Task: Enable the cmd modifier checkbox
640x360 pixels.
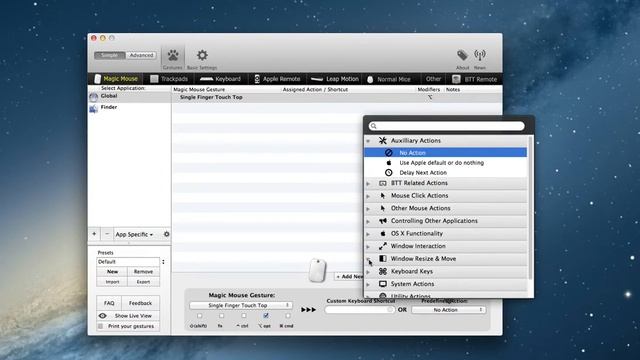Action: point(288,316)
